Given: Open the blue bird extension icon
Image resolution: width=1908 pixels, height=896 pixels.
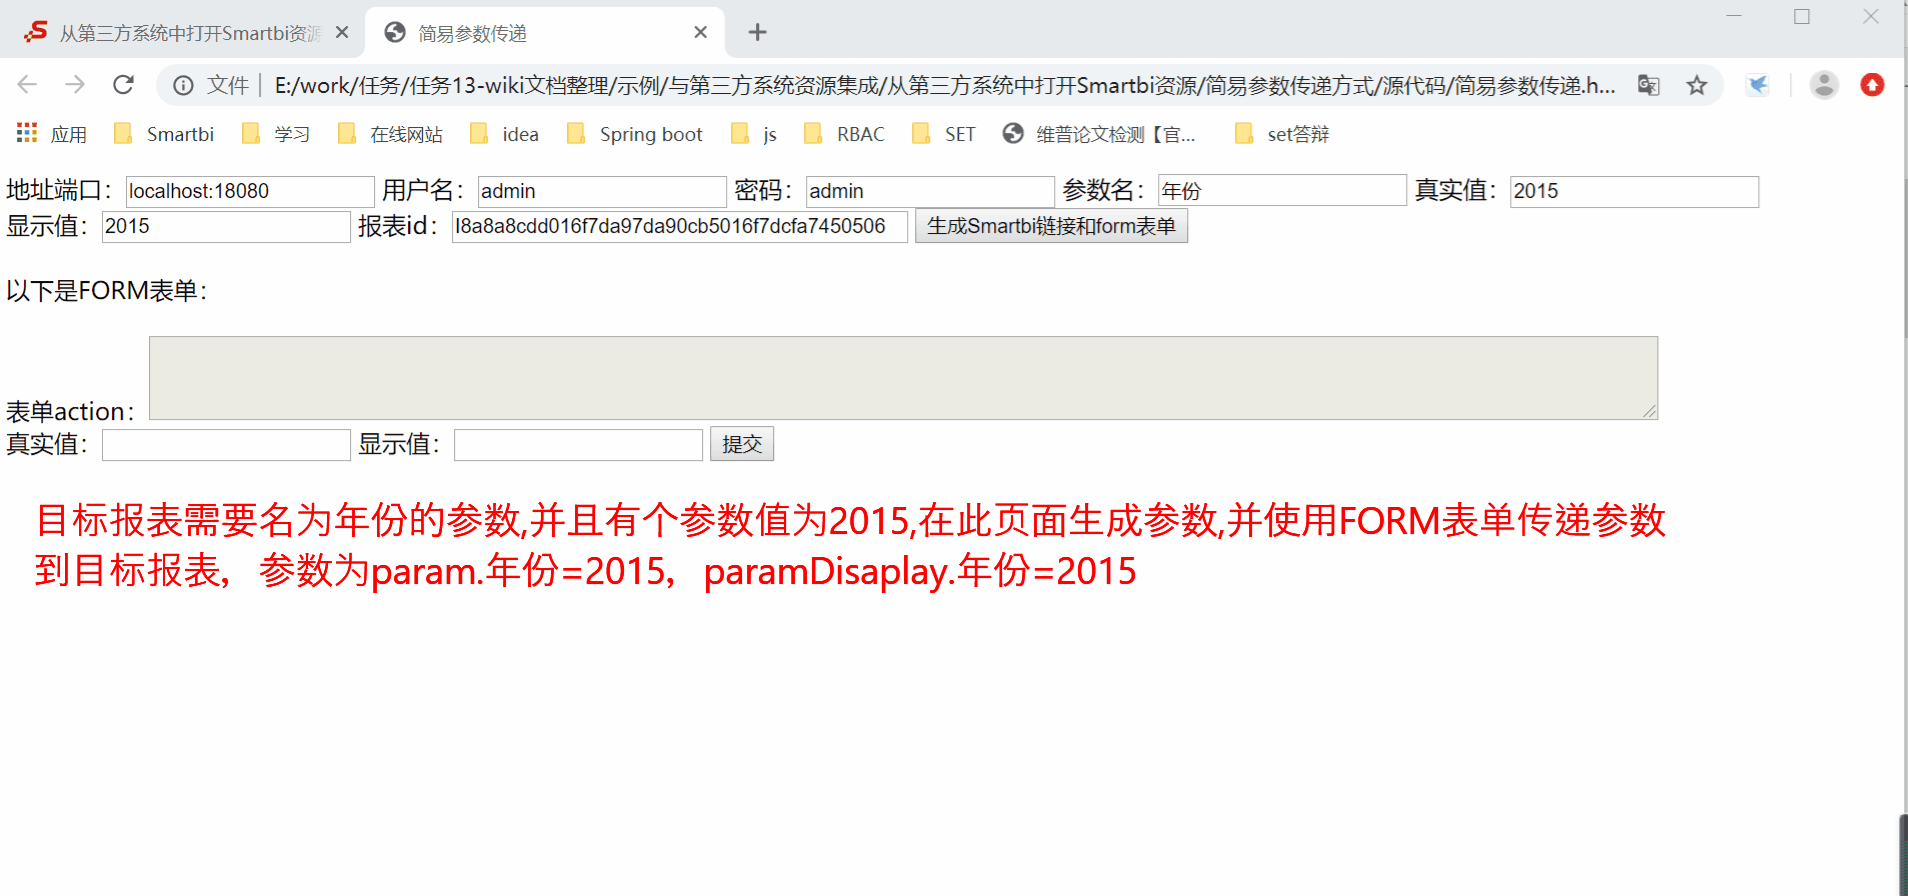Looking at the screenshot, I should tap(1758, 85).
